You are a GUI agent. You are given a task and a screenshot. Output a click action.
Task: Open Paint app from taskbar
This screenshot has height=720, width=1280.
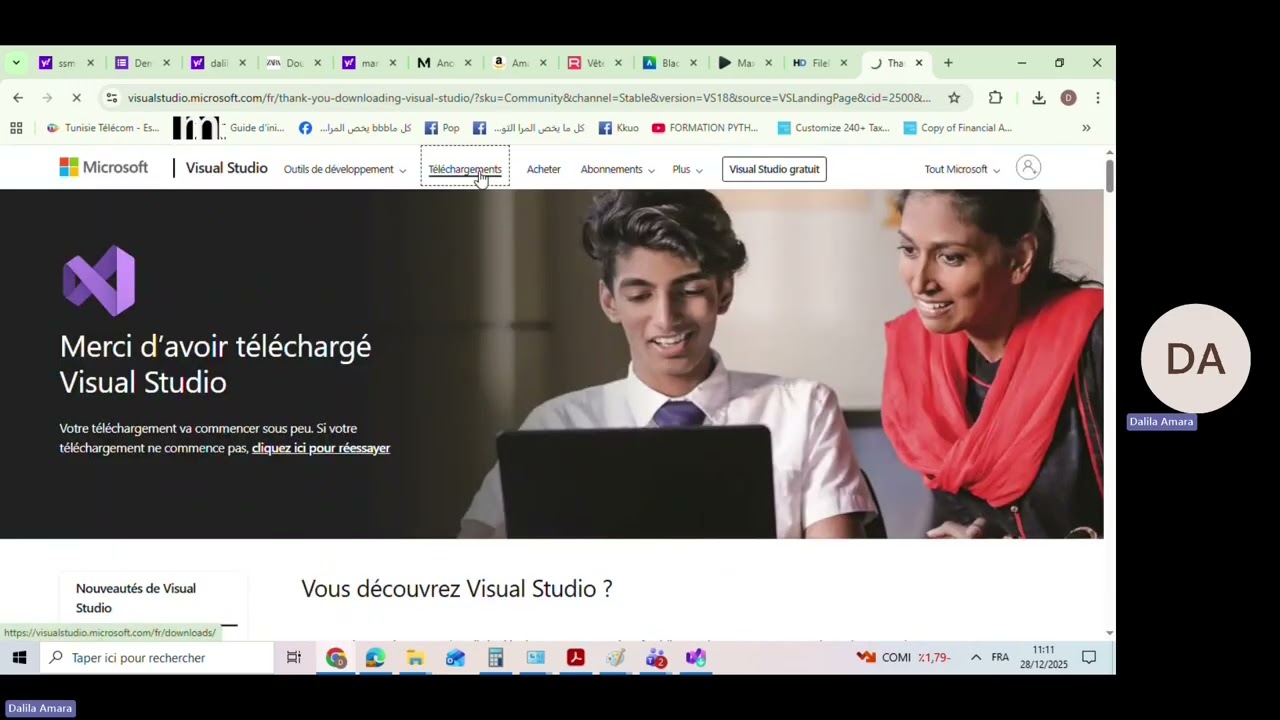pyautogui.click(x=615, y=658)
